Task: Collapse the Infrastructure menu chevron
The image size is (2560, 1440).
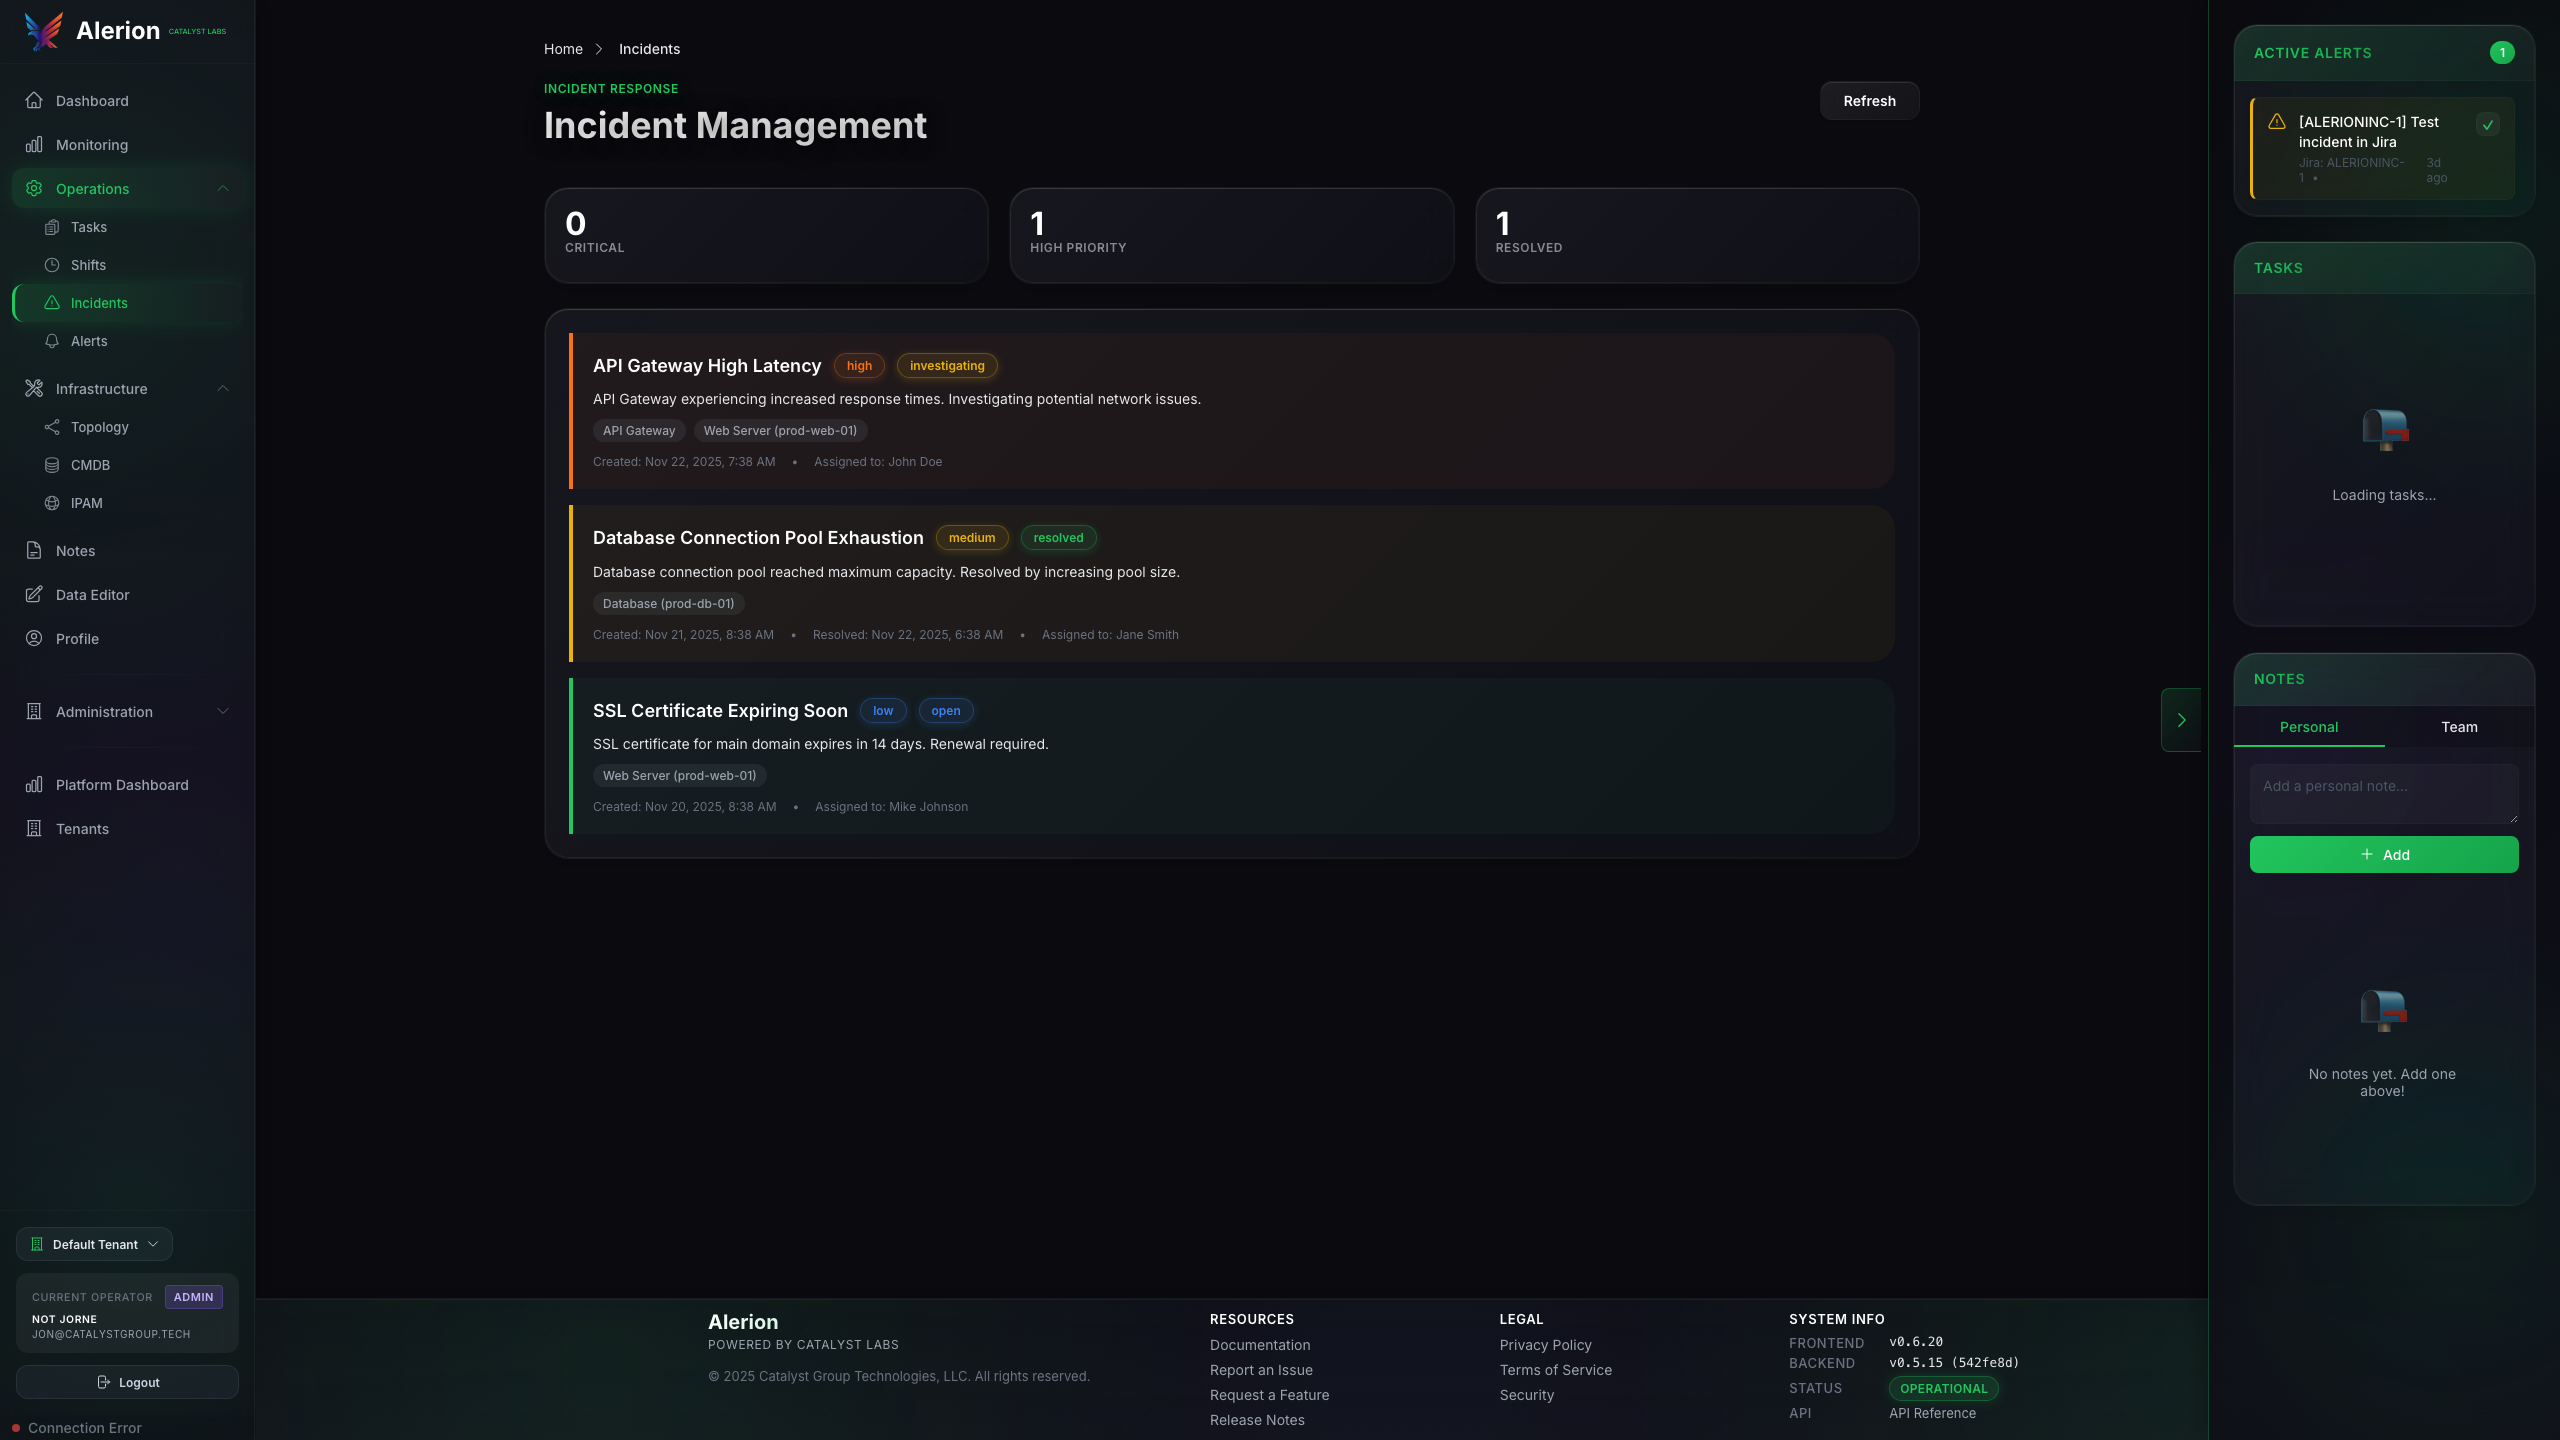Action: (x=223, y=389)
